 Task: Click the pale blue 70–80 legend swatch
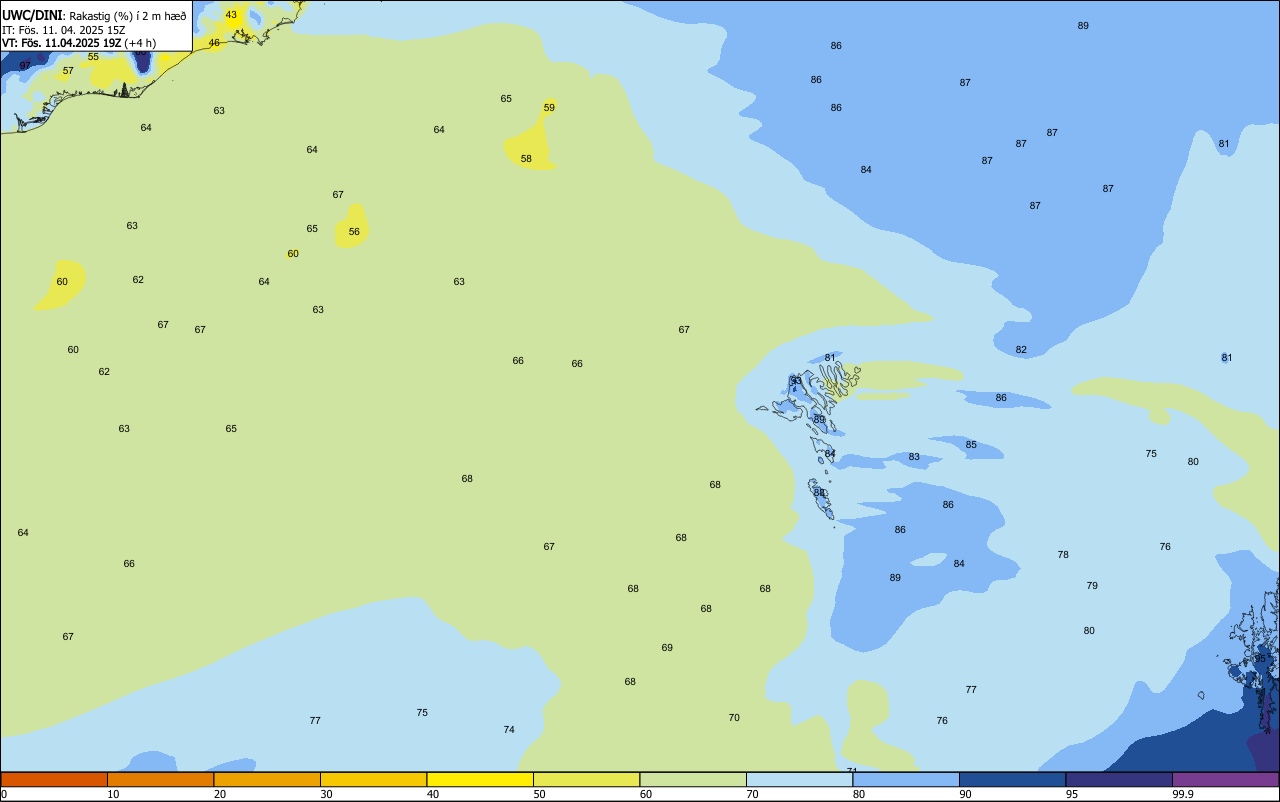(x=799, y=779)
